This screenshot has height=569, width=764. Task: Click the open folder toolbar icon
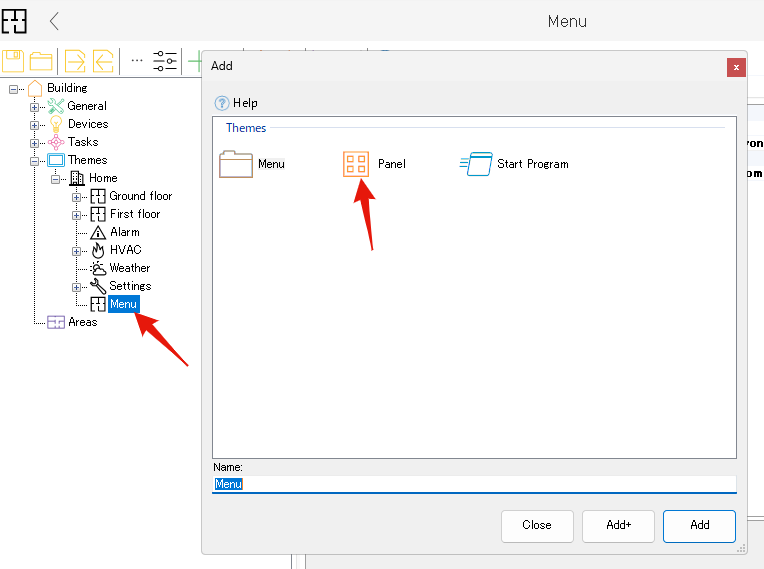tap(41, 61)
